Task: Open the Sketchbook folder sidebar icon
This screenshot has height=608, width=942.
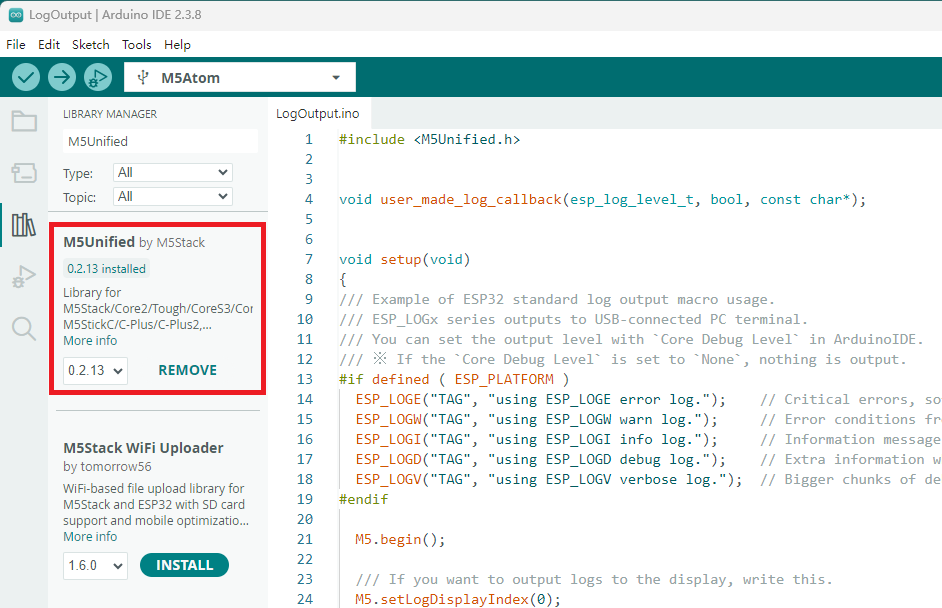Action: 24,122
